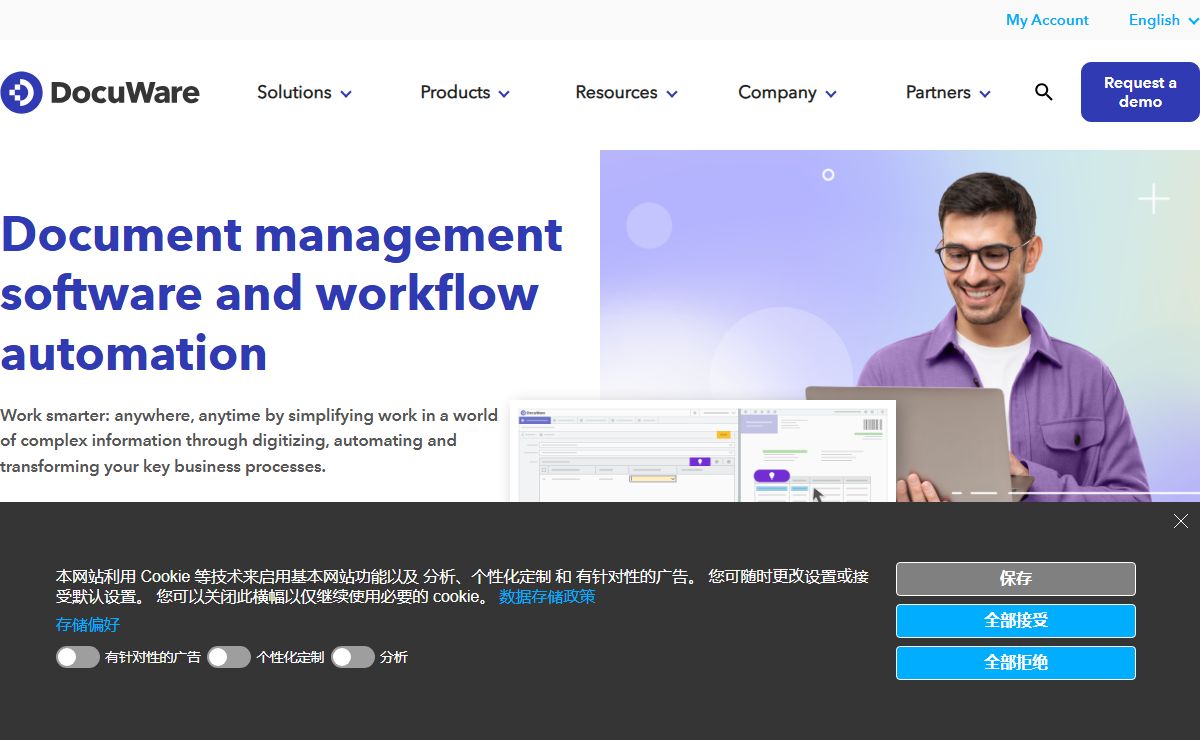Open the site search magnifier icon

[1043, 92]
